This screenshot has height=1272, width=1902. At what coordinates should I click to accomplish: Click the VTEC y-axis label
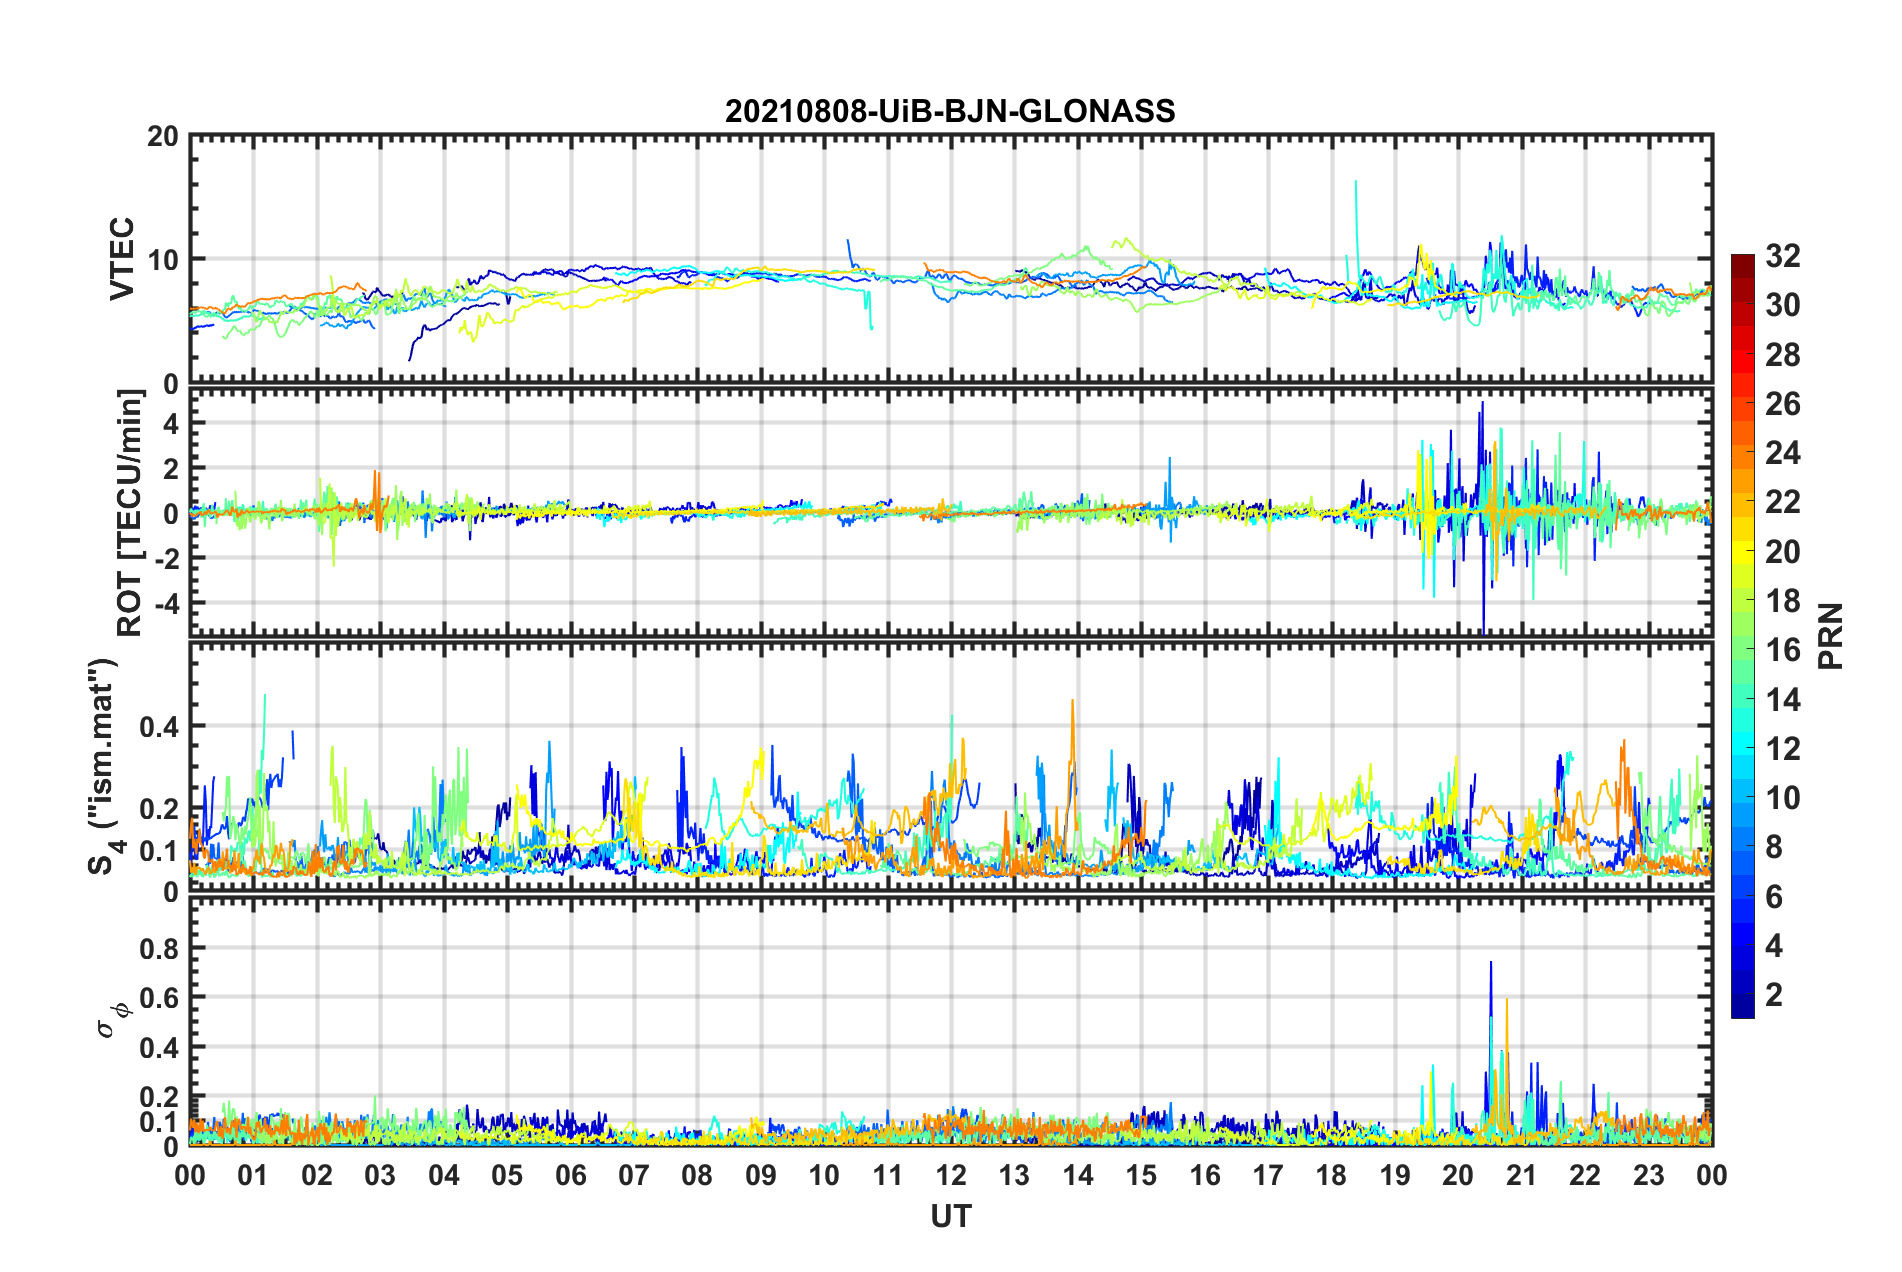pos(122,259)
